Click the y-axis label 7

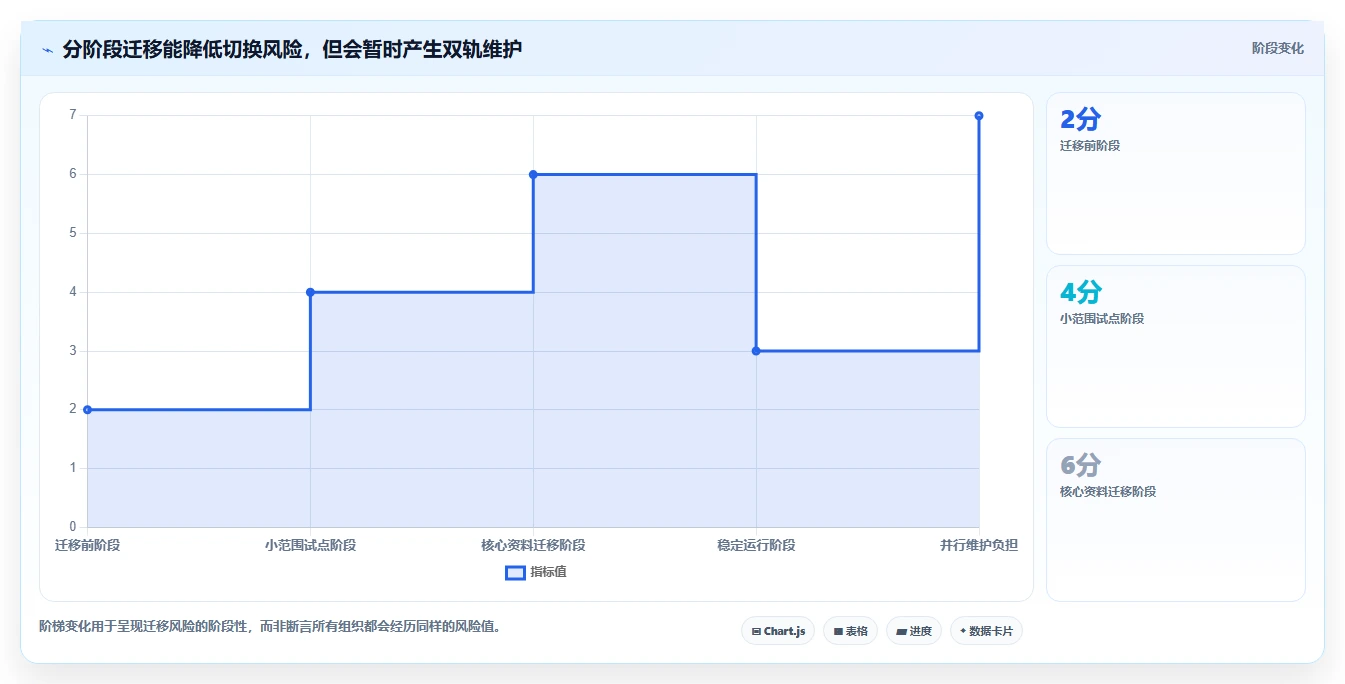[x=72, y=115]
